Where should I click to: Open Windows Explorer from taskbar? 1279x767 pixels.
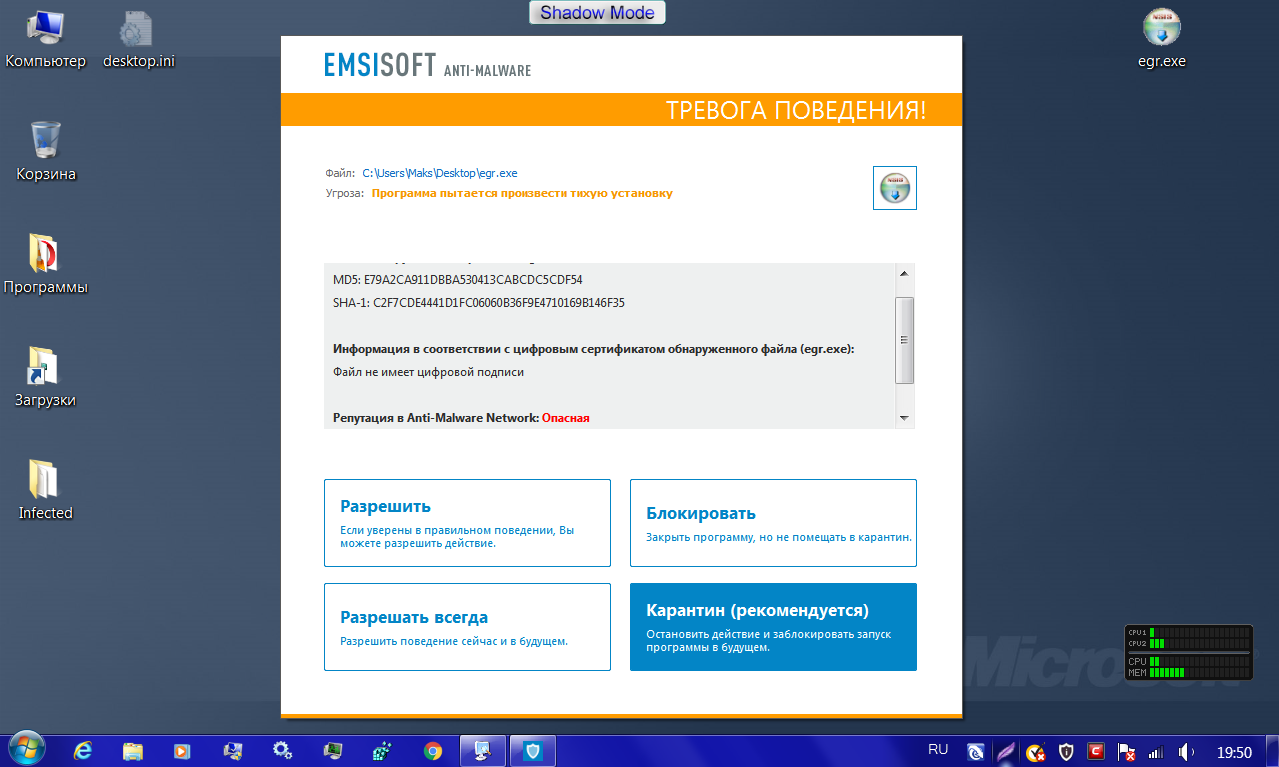133,751
